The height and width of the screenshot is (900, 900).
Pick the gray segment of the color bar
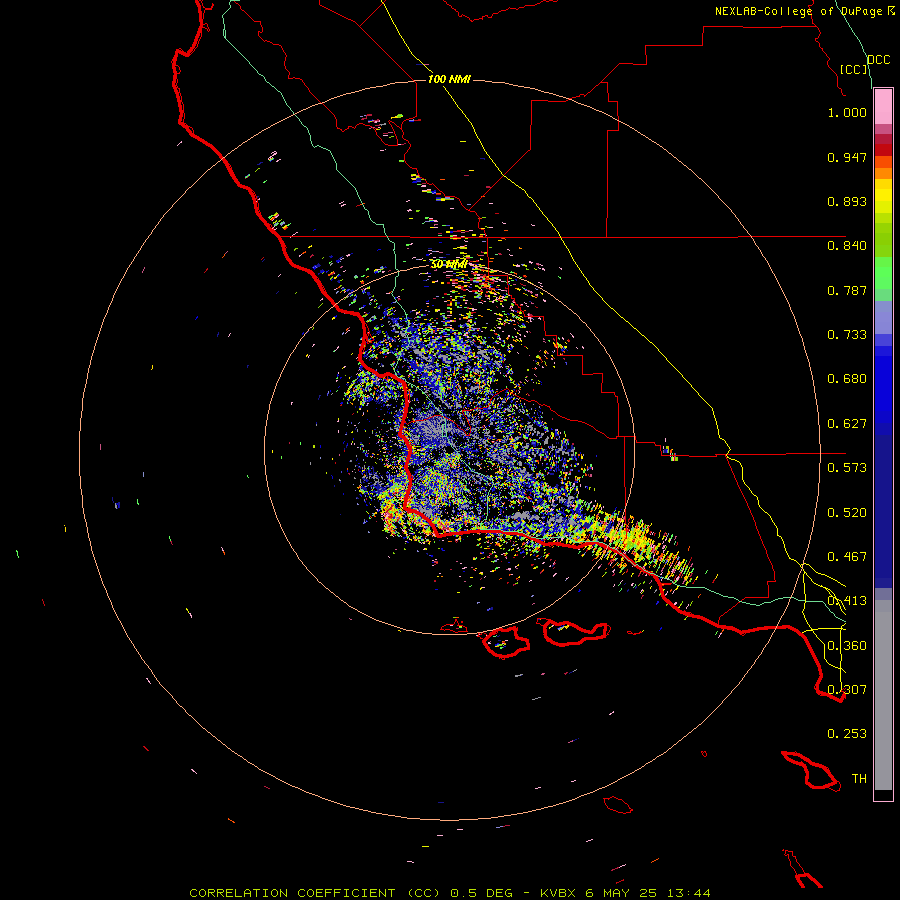pos(883,695)
